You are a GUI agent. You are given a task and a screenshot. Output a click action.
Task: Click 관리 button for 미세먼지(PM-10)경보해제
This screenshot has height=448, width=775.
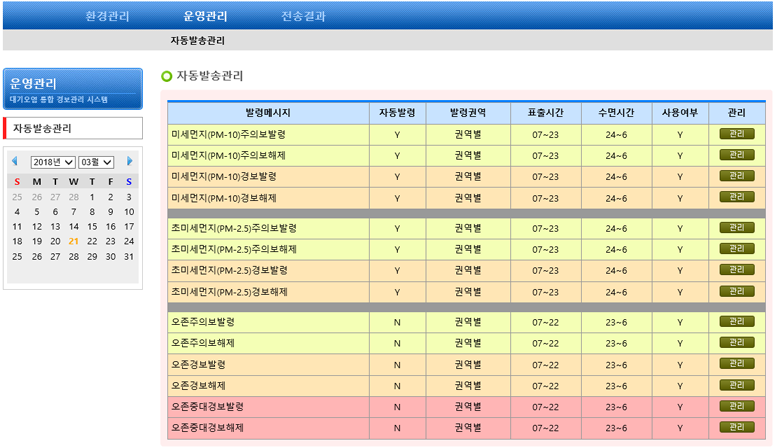click(x=736, y=197)
